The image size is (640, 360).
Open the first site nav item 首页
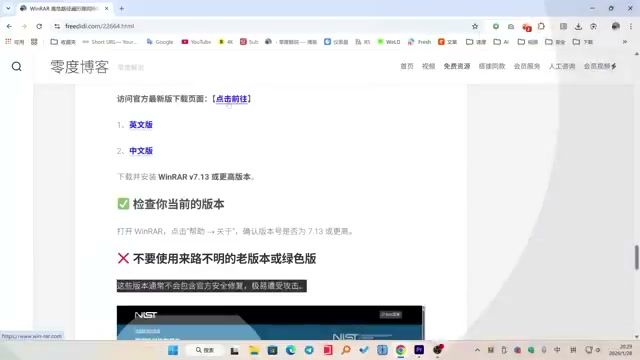pyautogui.click(x=407, y=66)
